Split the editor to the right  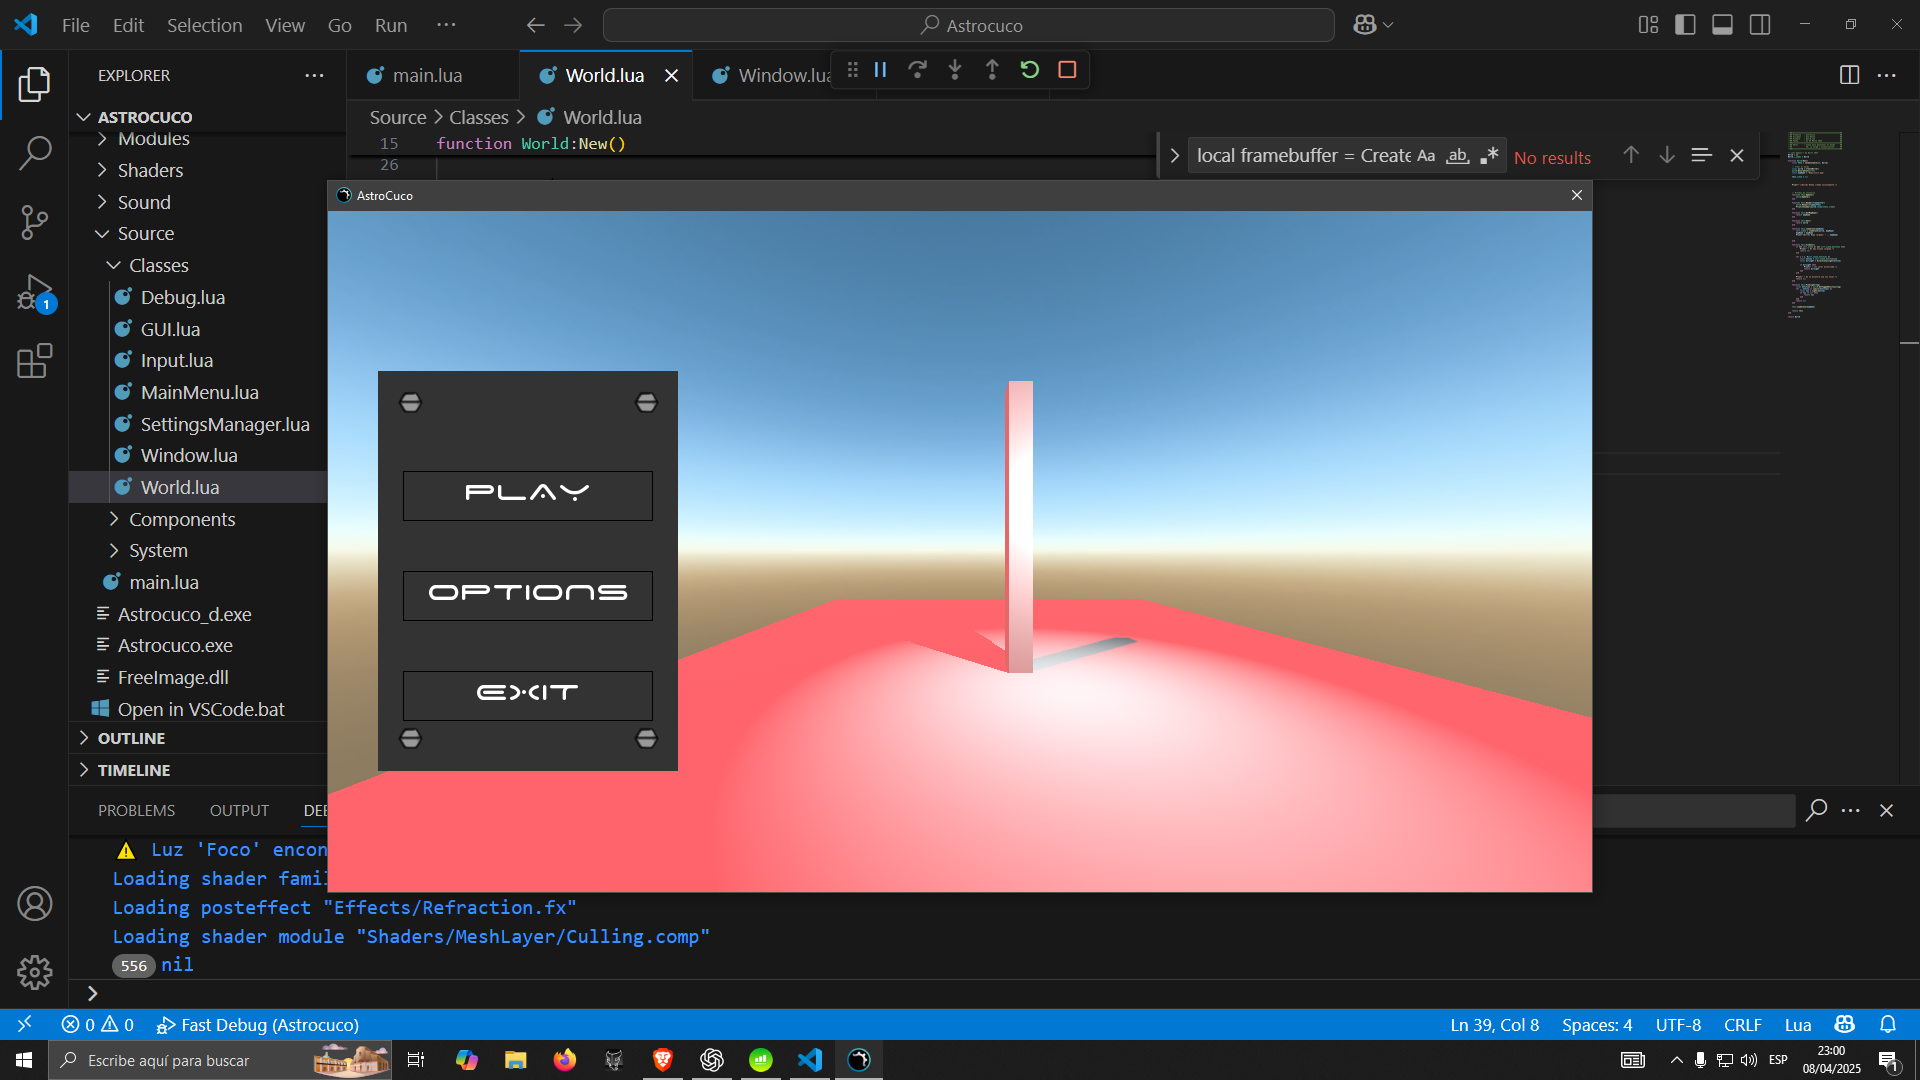click(x=1849, y=75)
